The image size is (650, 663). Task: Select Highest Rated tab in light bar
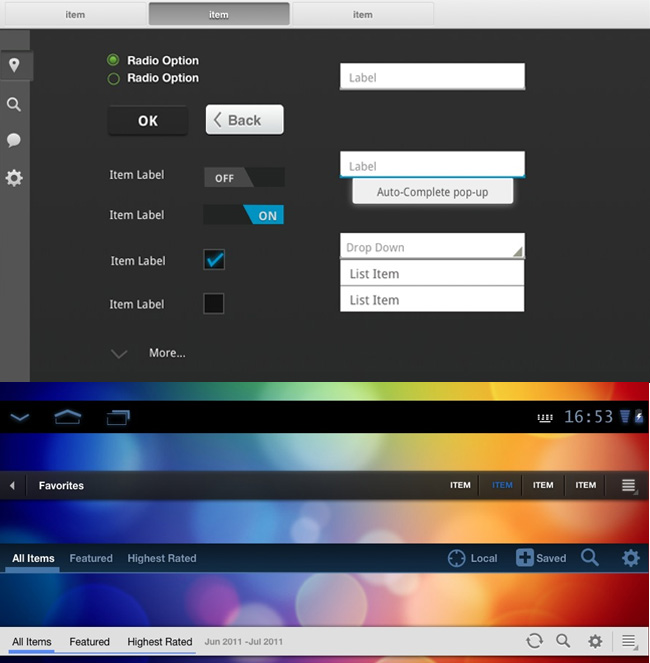(x=160, y=642)
